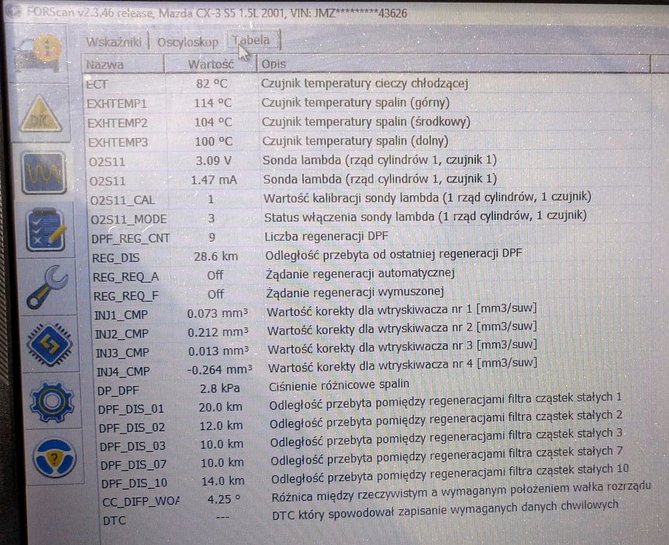Click the 3.09 V value cell
Viewport: 669px width, 545px height.
tap(213, 161)
